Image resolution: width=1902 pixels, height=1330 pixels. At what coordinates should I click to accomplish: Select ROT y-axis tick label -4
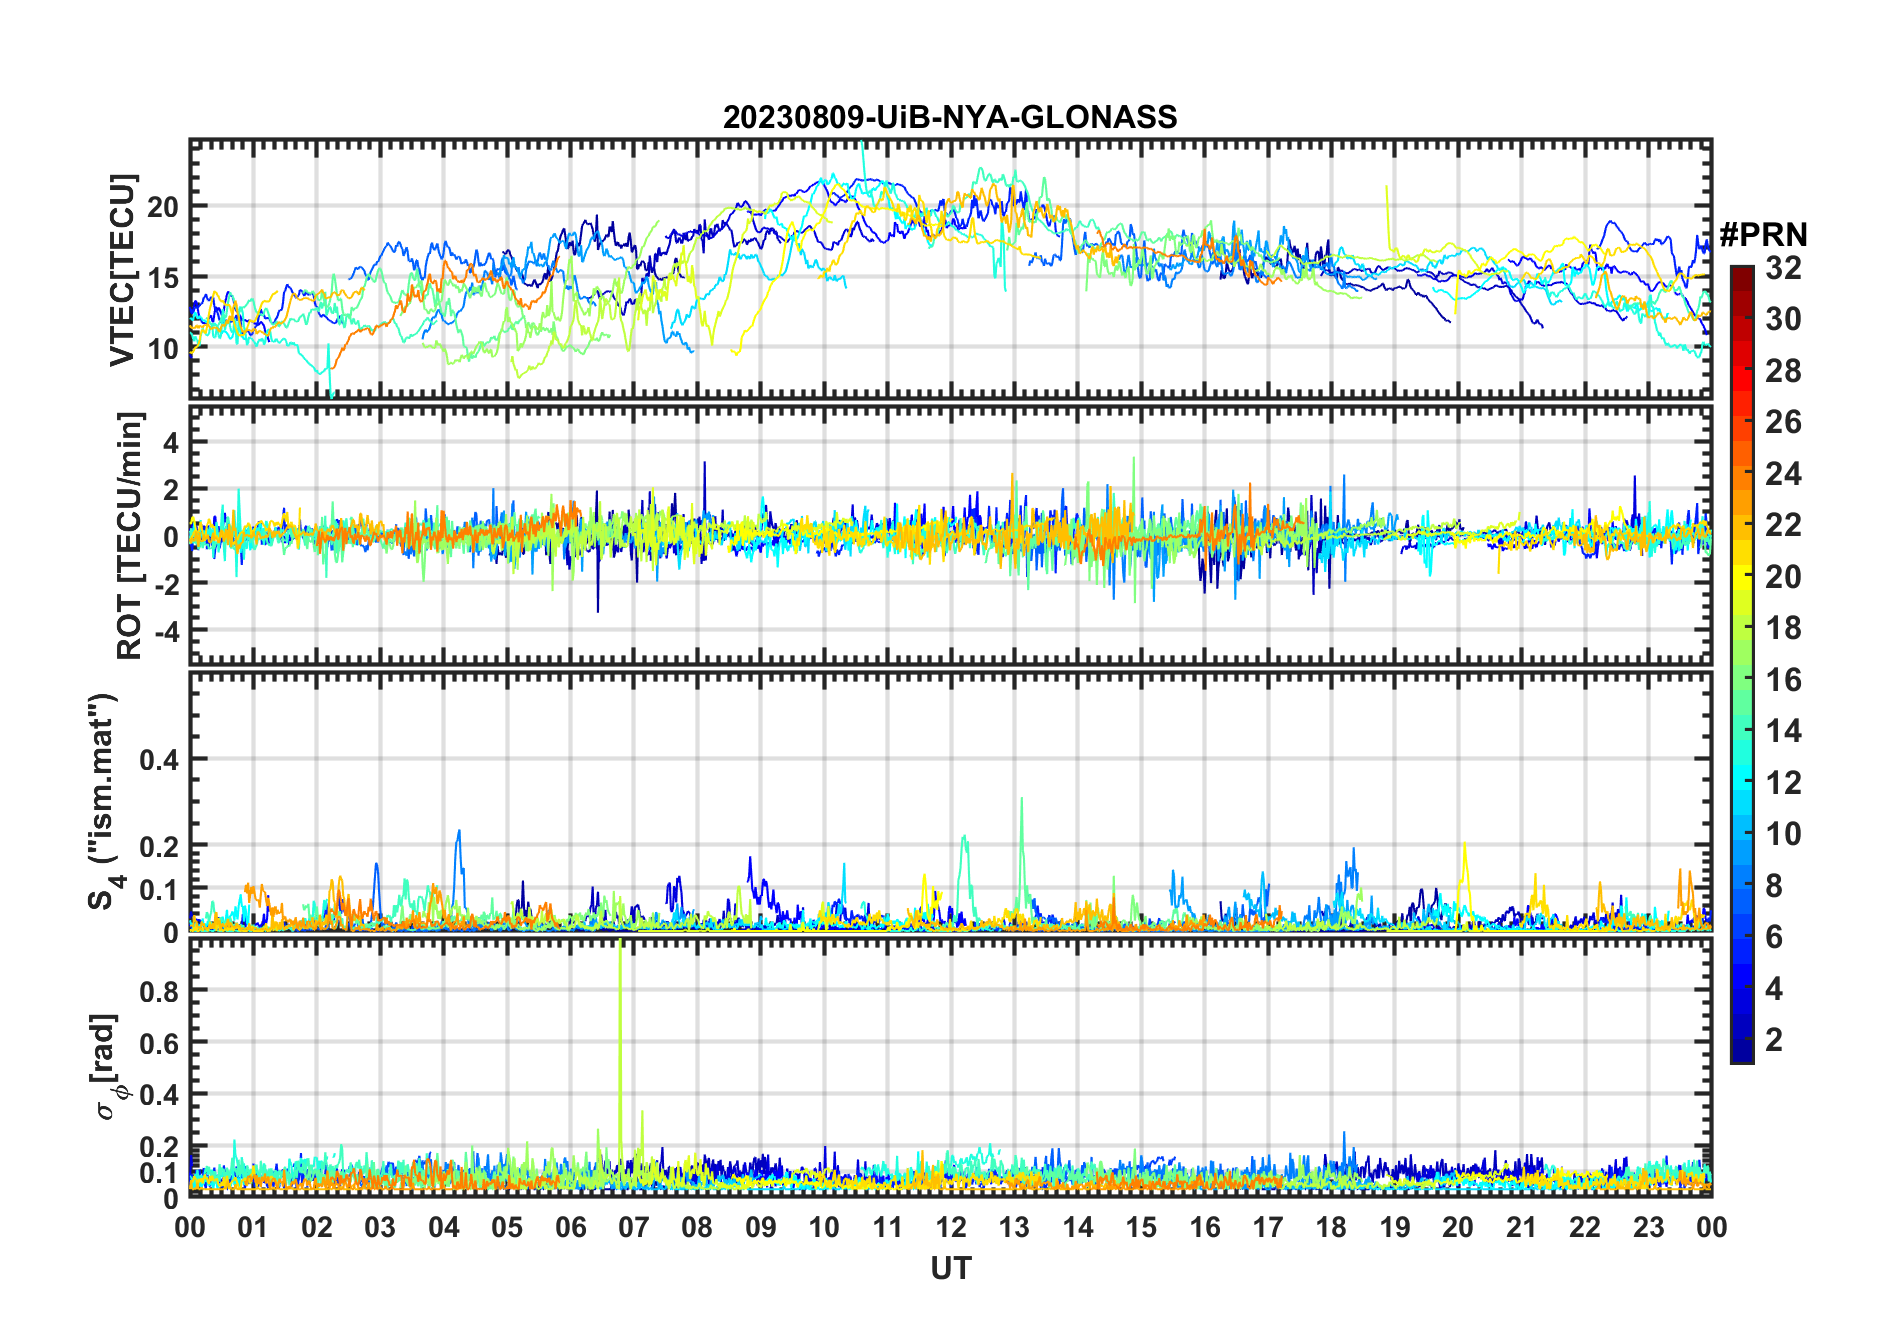(167, 631)
